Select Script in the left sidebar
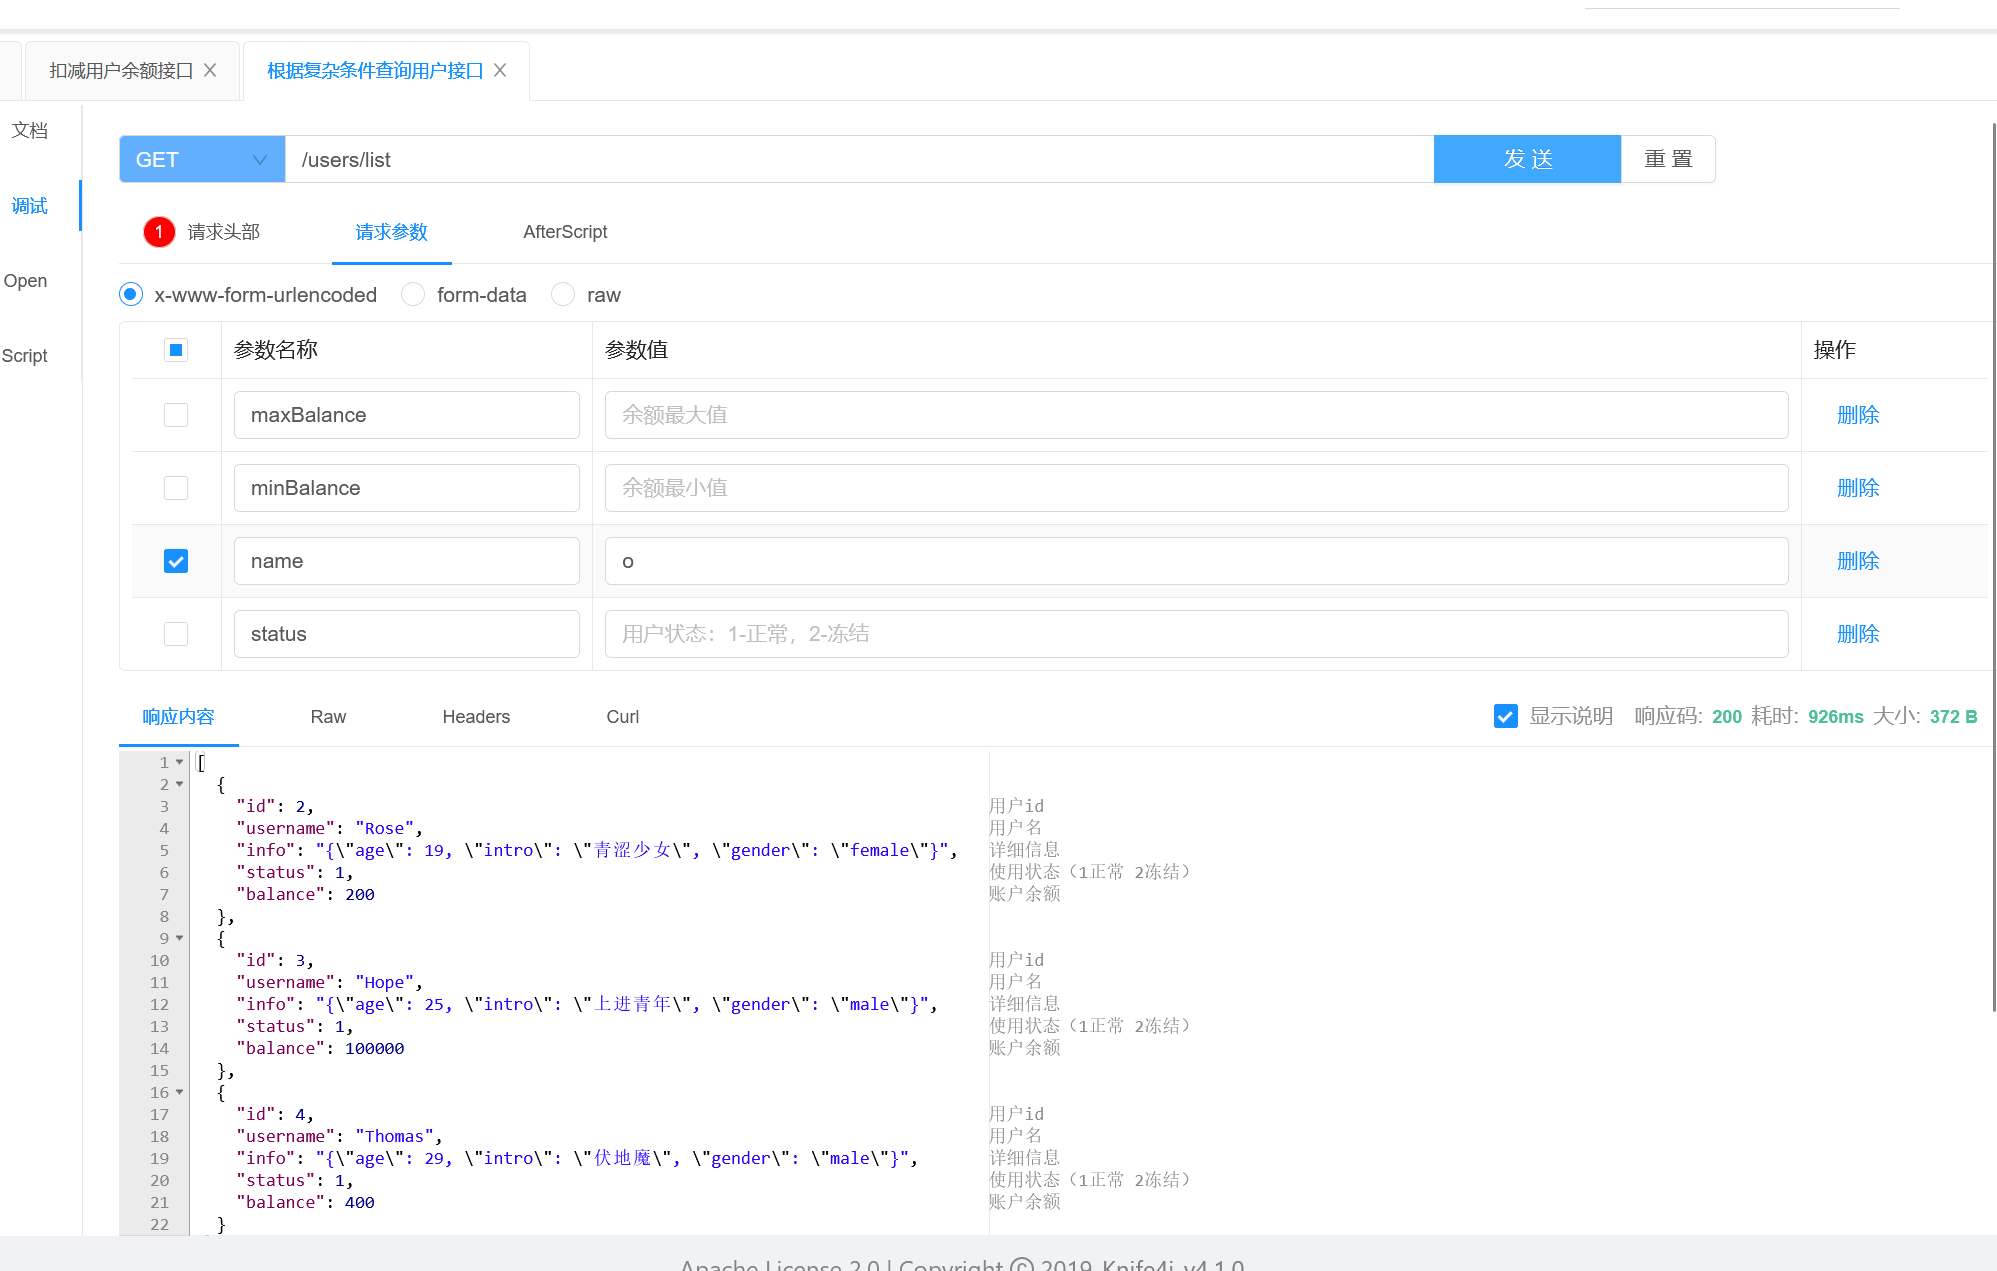The height and width of the screenshot is (1271, 1997). [x=24, y=355]
